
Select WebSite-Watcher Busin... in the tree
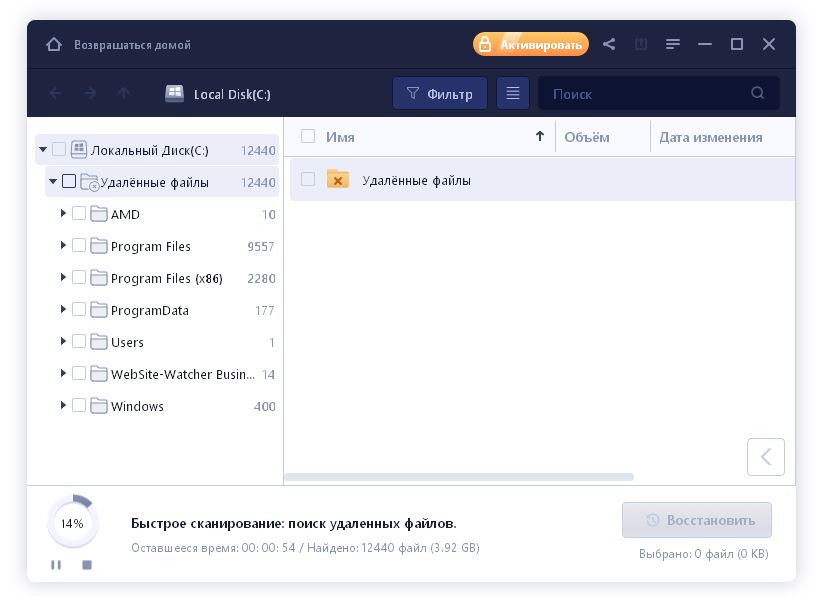tap(183, 374)
